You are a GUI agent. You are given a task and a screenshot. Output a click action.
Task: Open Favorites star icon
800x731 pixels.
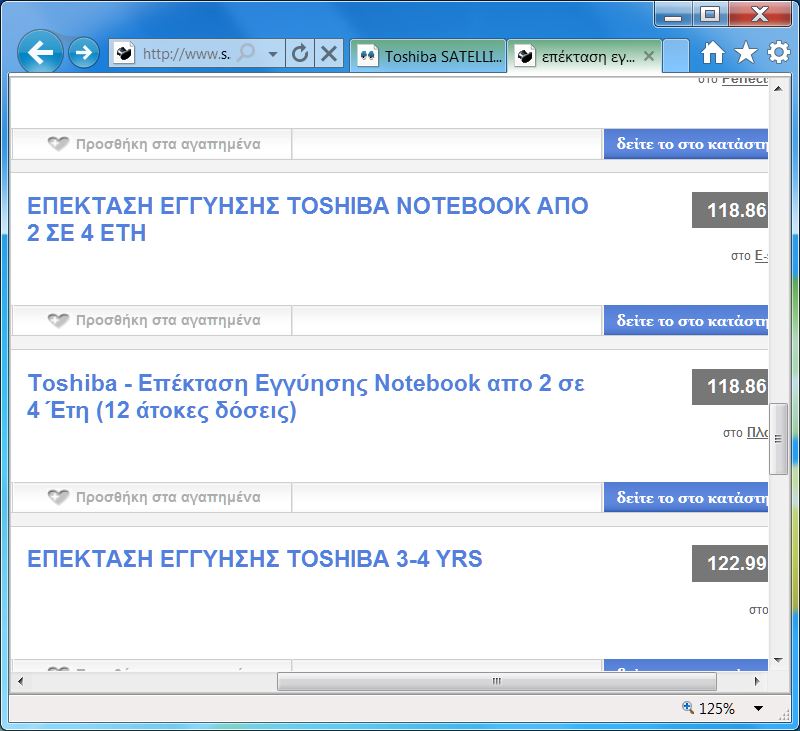tap(745, 53)
